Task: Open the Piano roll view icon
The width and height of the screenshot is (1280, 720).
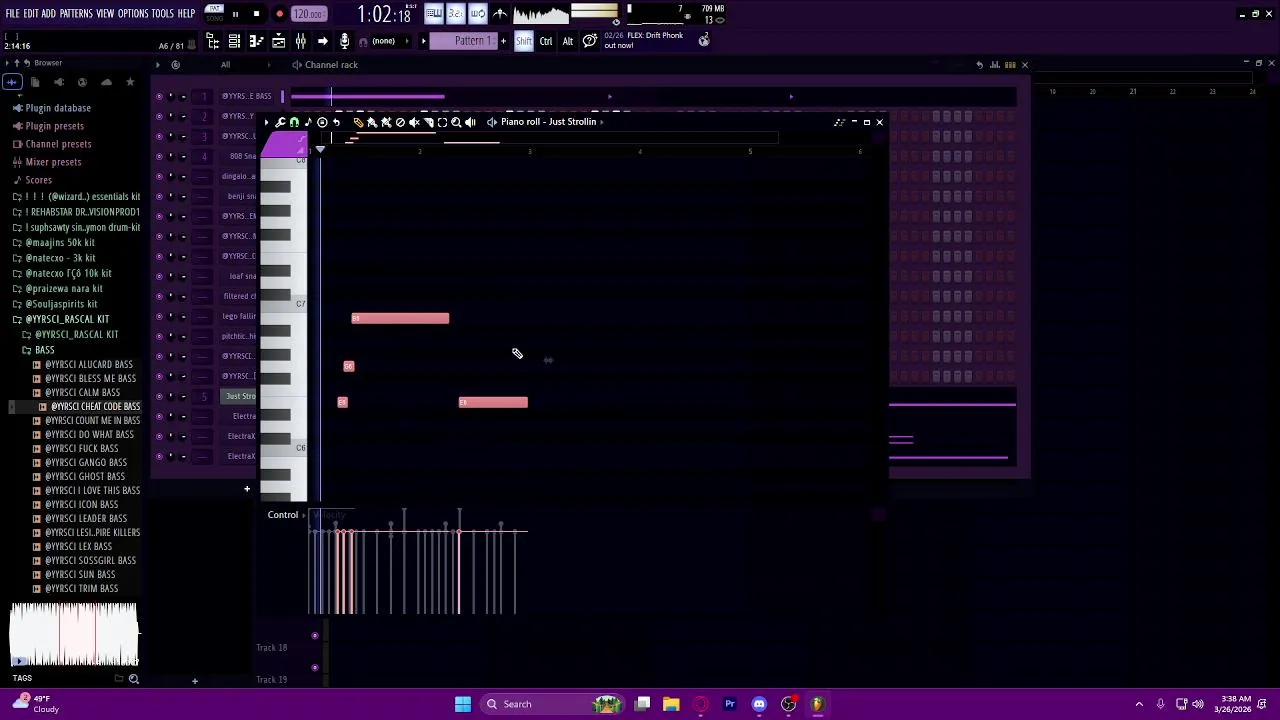Action: (x=257, y=41)
